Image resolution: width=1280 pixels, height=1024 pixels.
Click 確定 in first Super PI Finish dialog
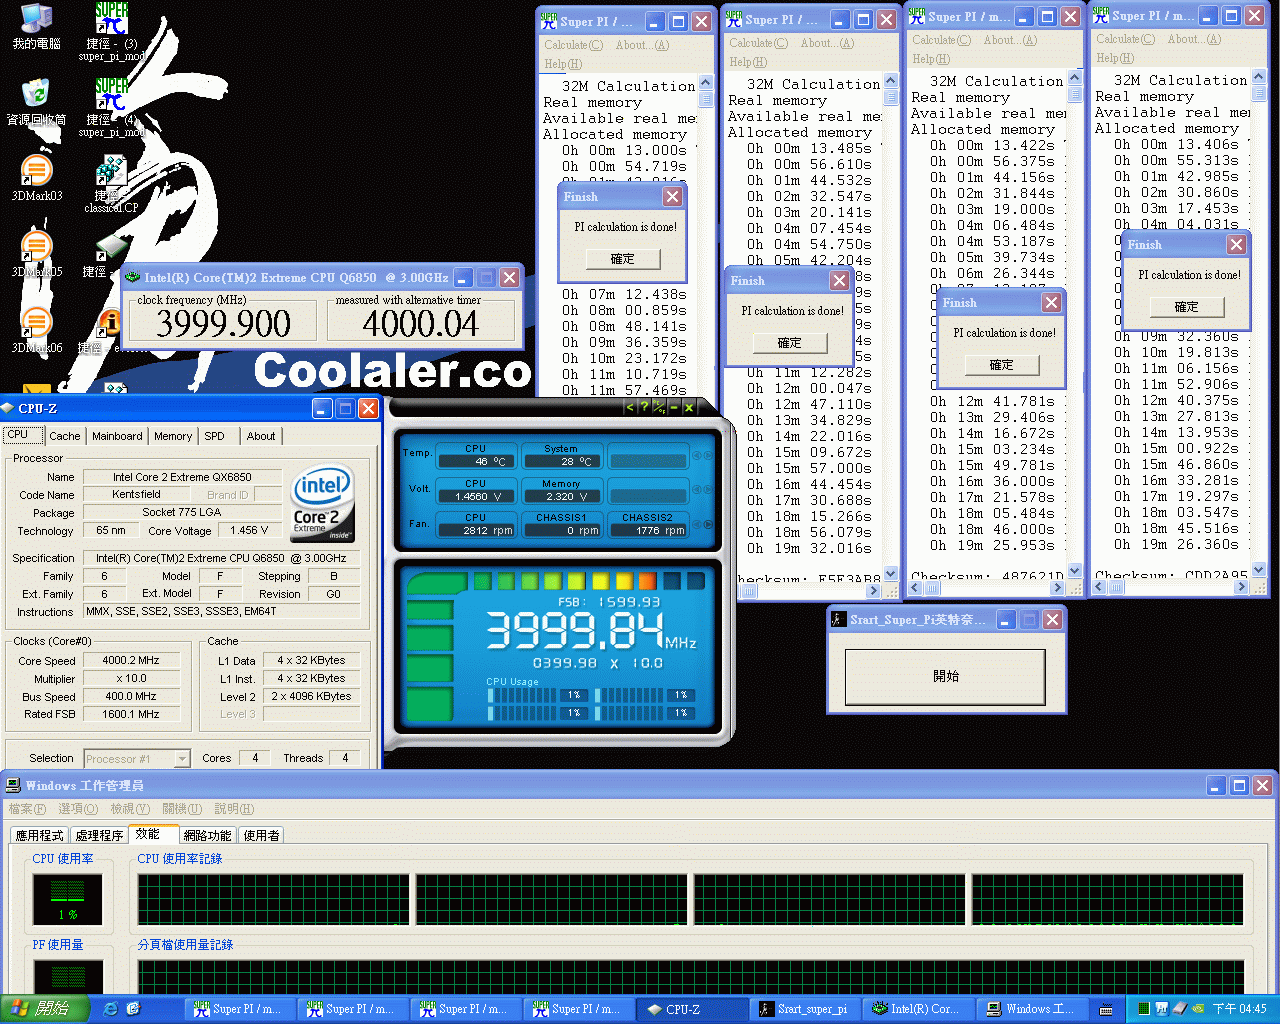623,259
